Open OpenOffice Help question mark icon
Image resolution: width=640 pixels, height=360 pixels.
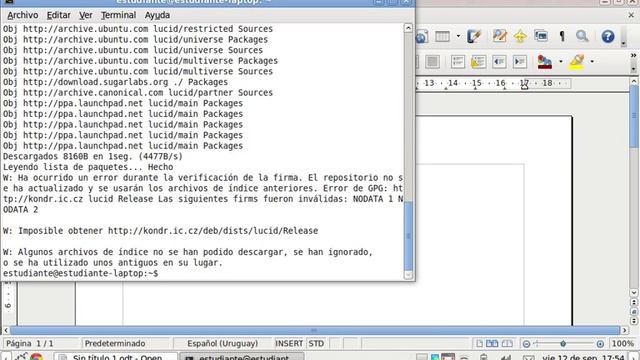pyautogui.click(x=608, y=36)
